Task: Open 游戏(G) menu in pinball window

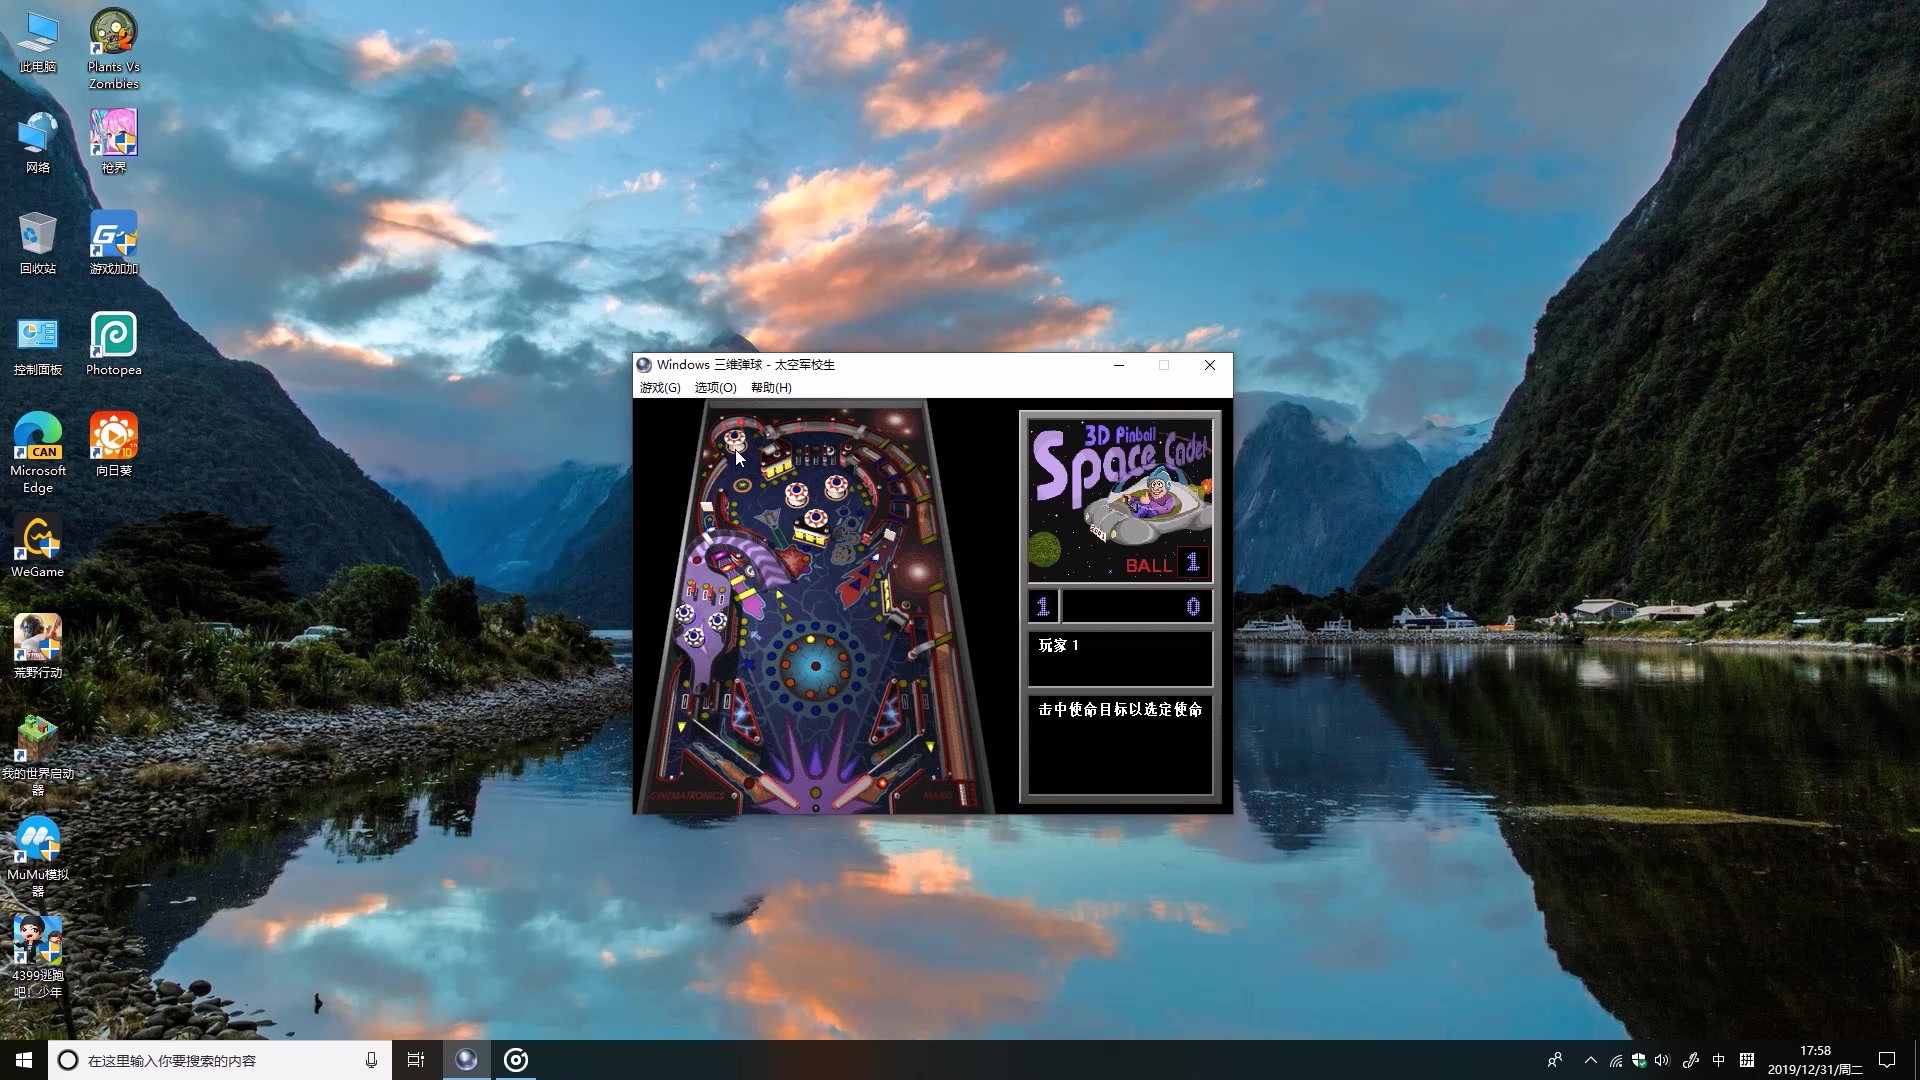Action: 658,386
